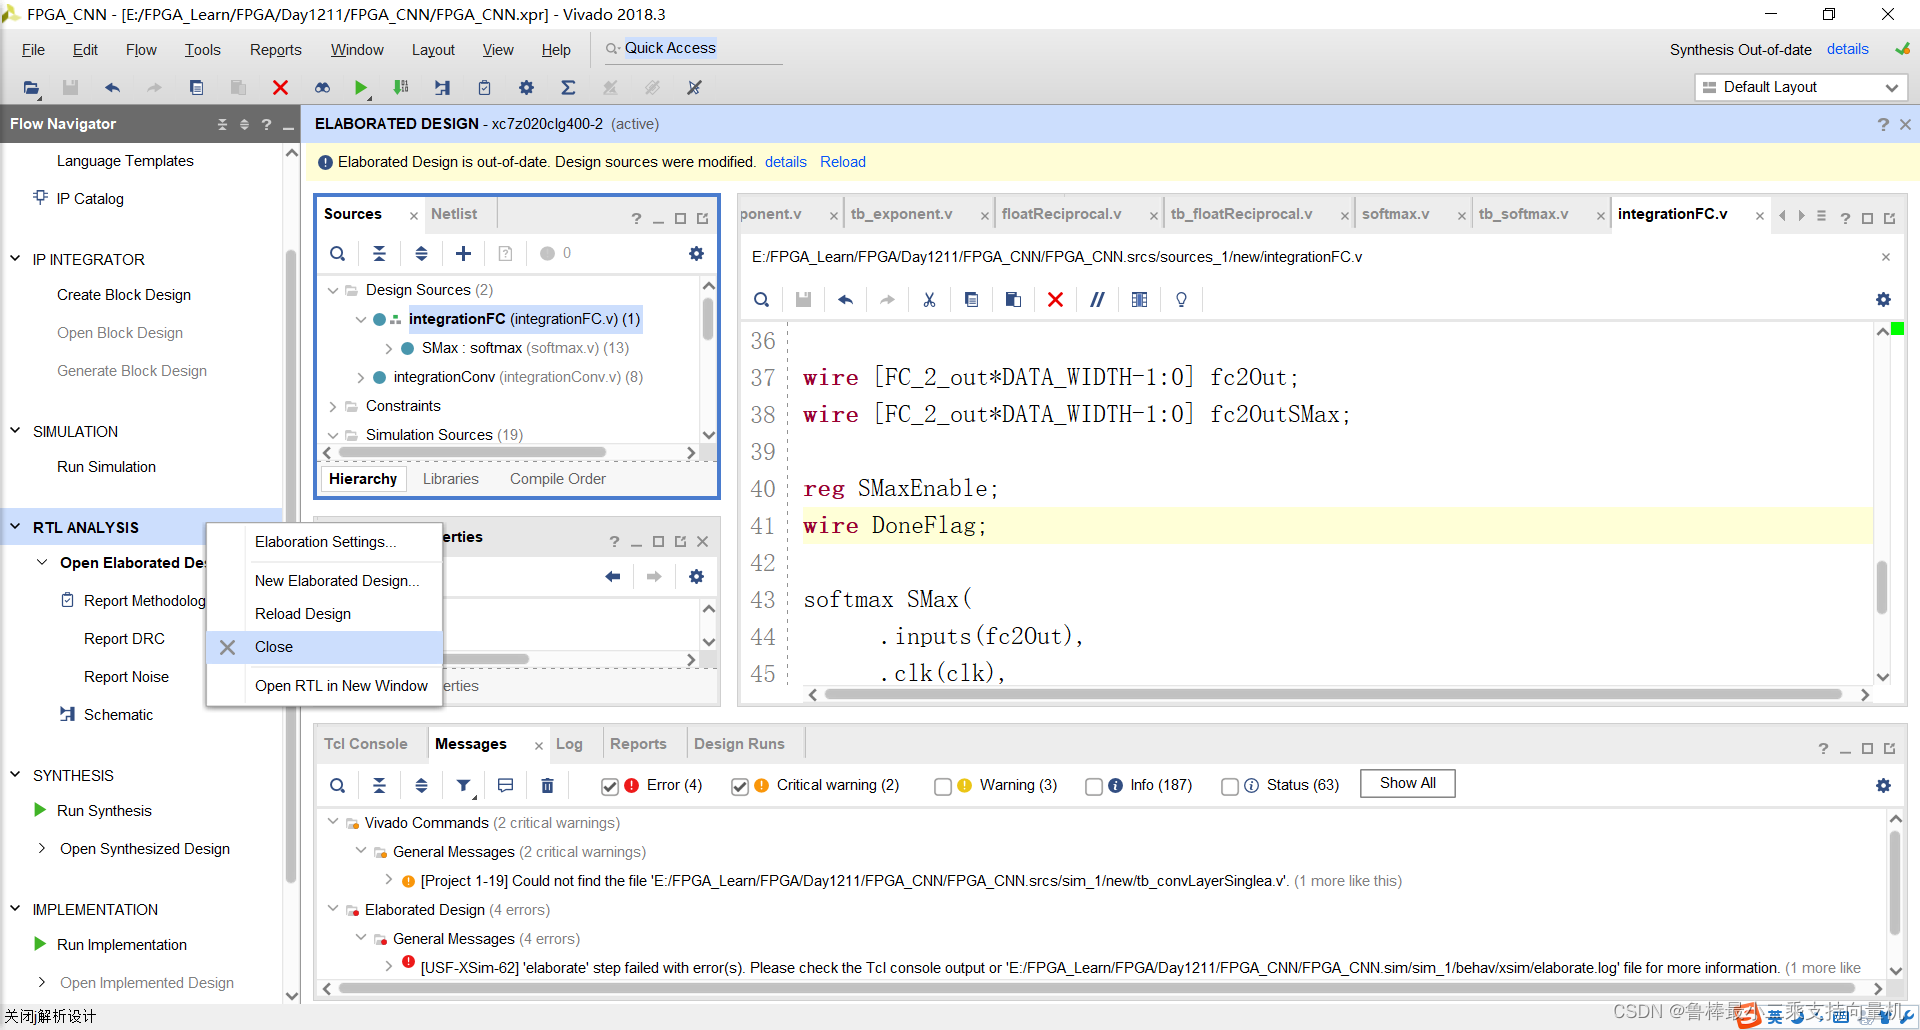This screenshot has width=1920, height=1030.
Task: Collapse all in Sources panel toolbar
Action: coord(379,254)
